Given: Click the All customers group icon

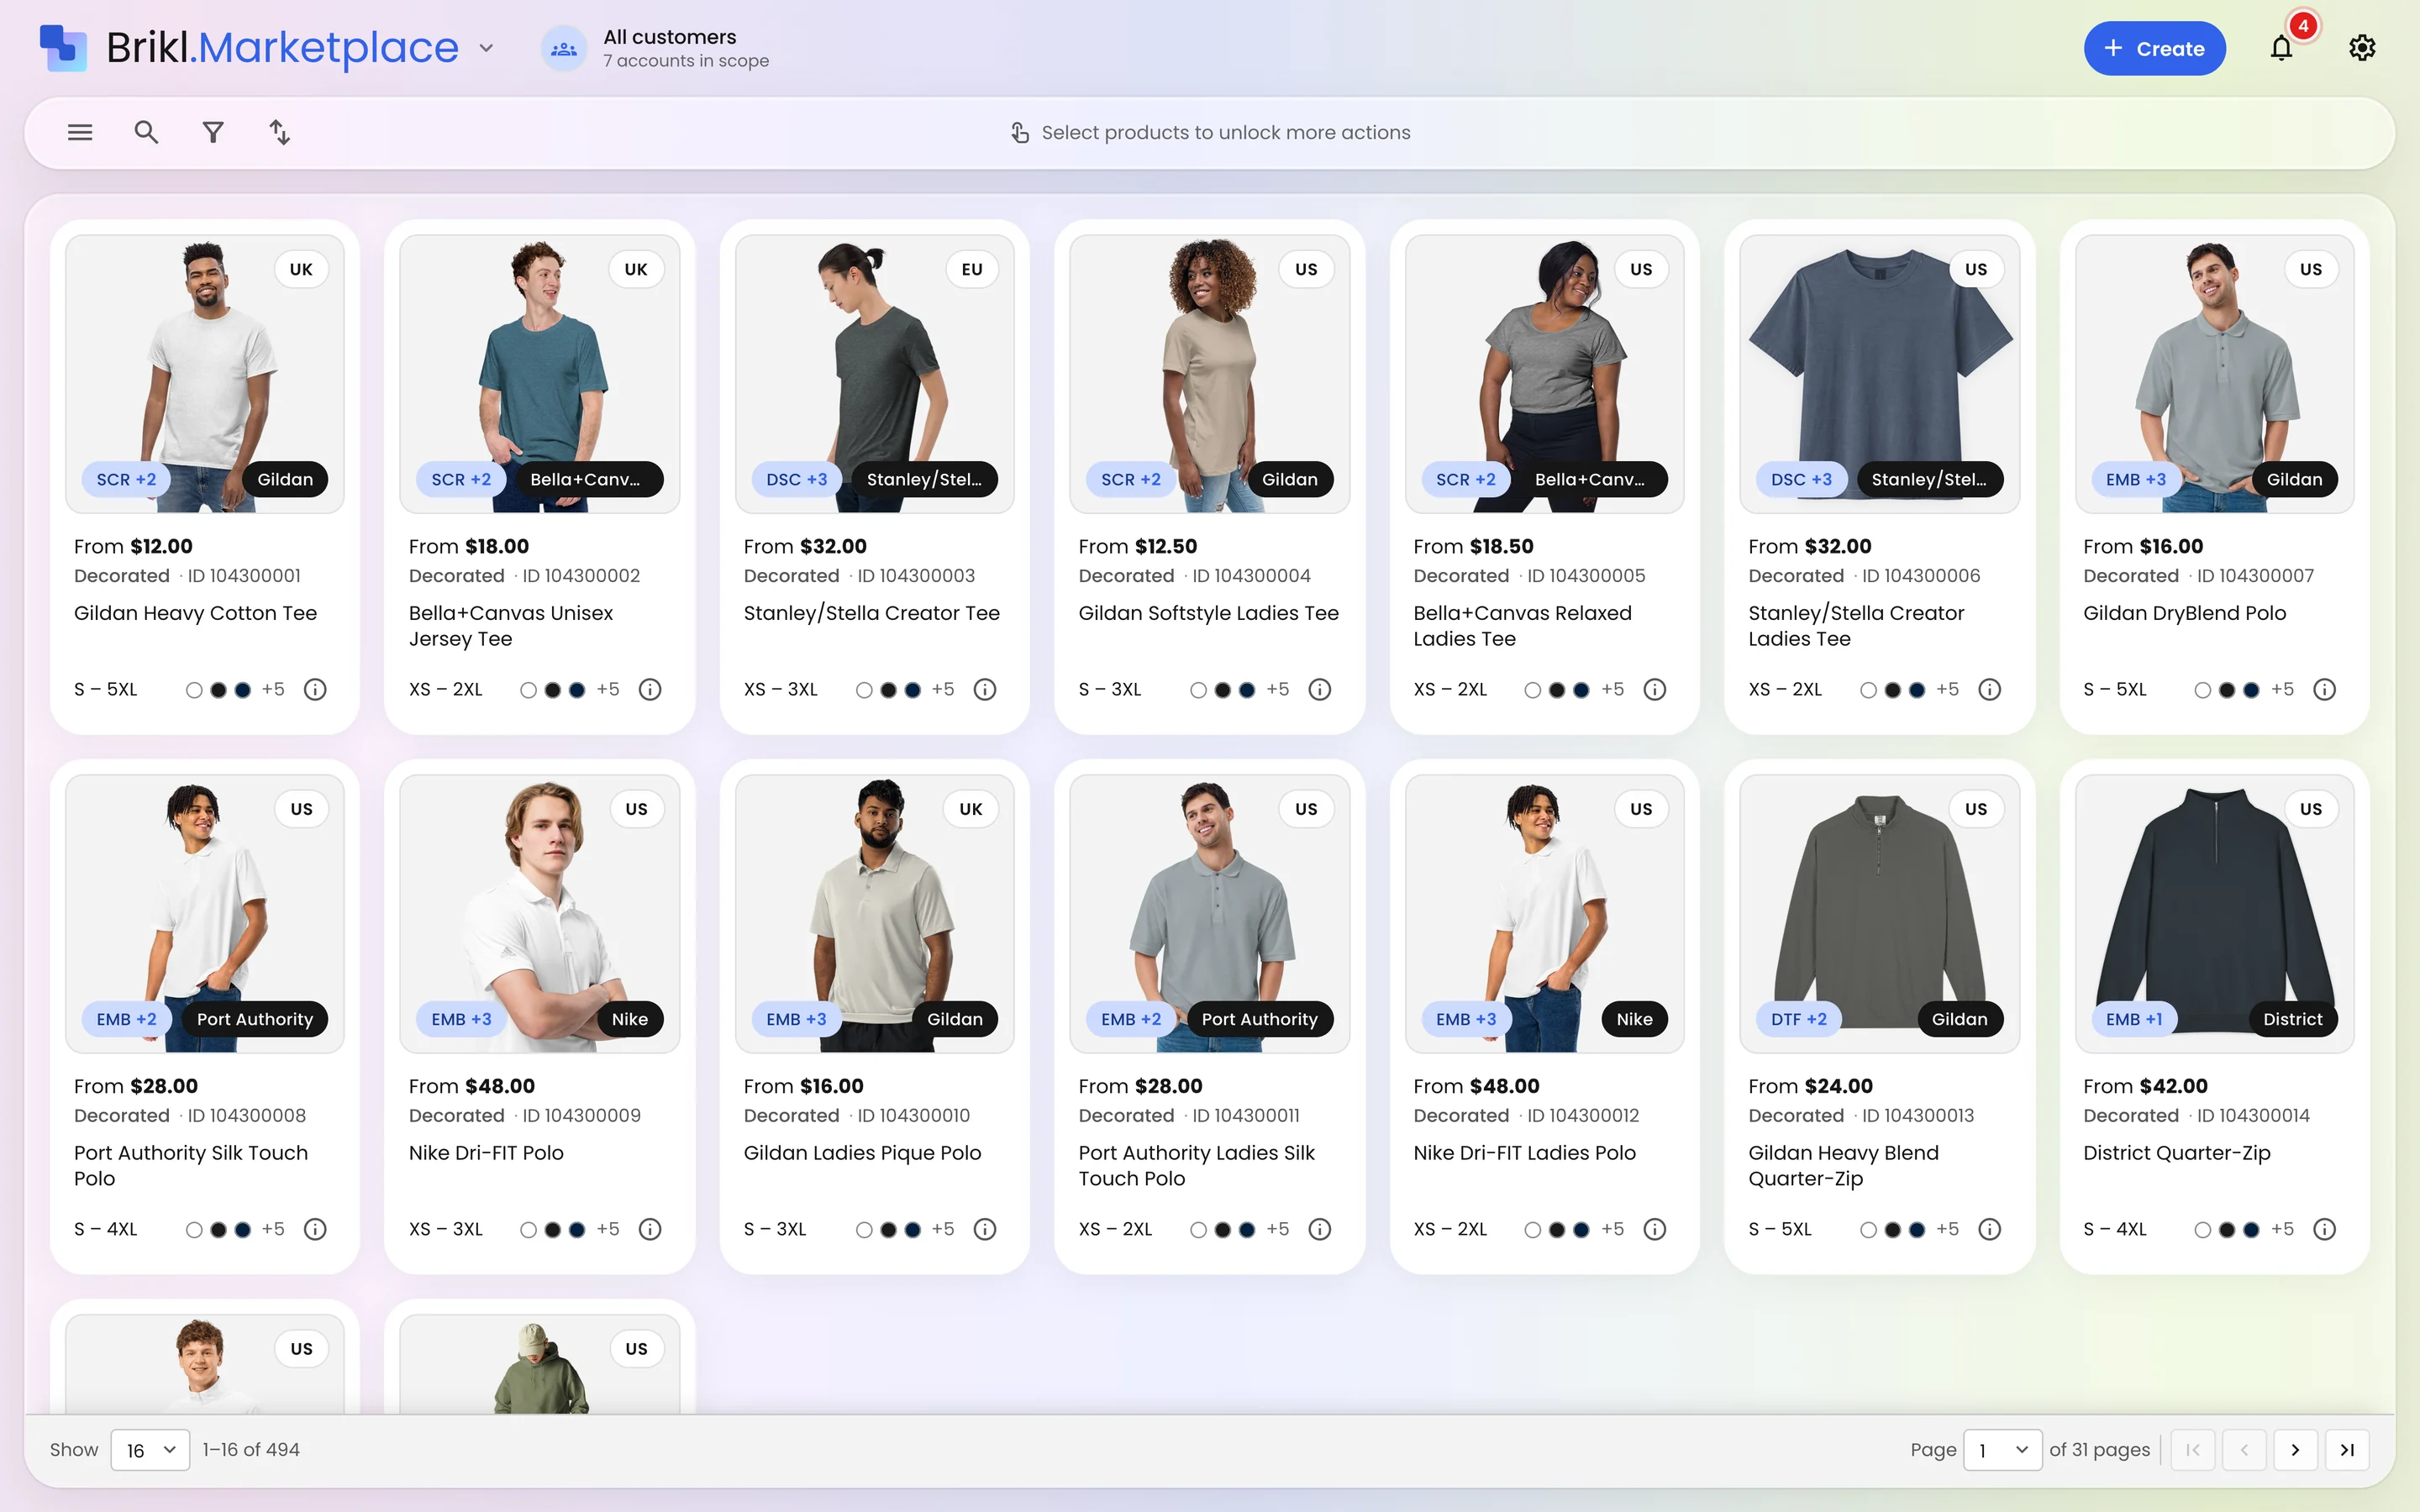Looking at the screenshot, I should pyautogui.click(x=564, y=48).
